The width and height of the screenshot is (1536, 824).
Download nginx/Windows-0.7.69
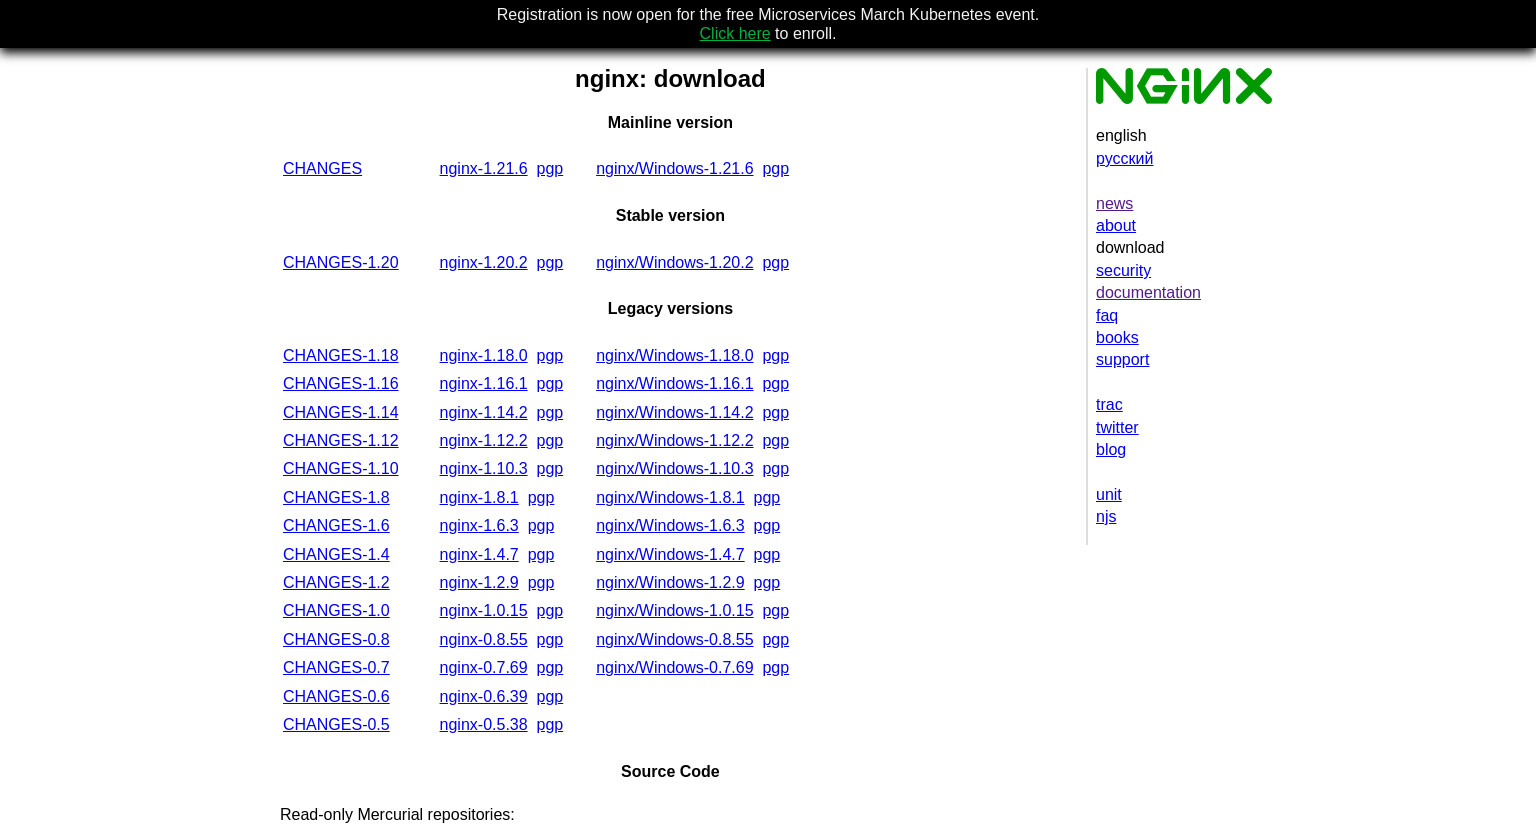click(675, 668)
